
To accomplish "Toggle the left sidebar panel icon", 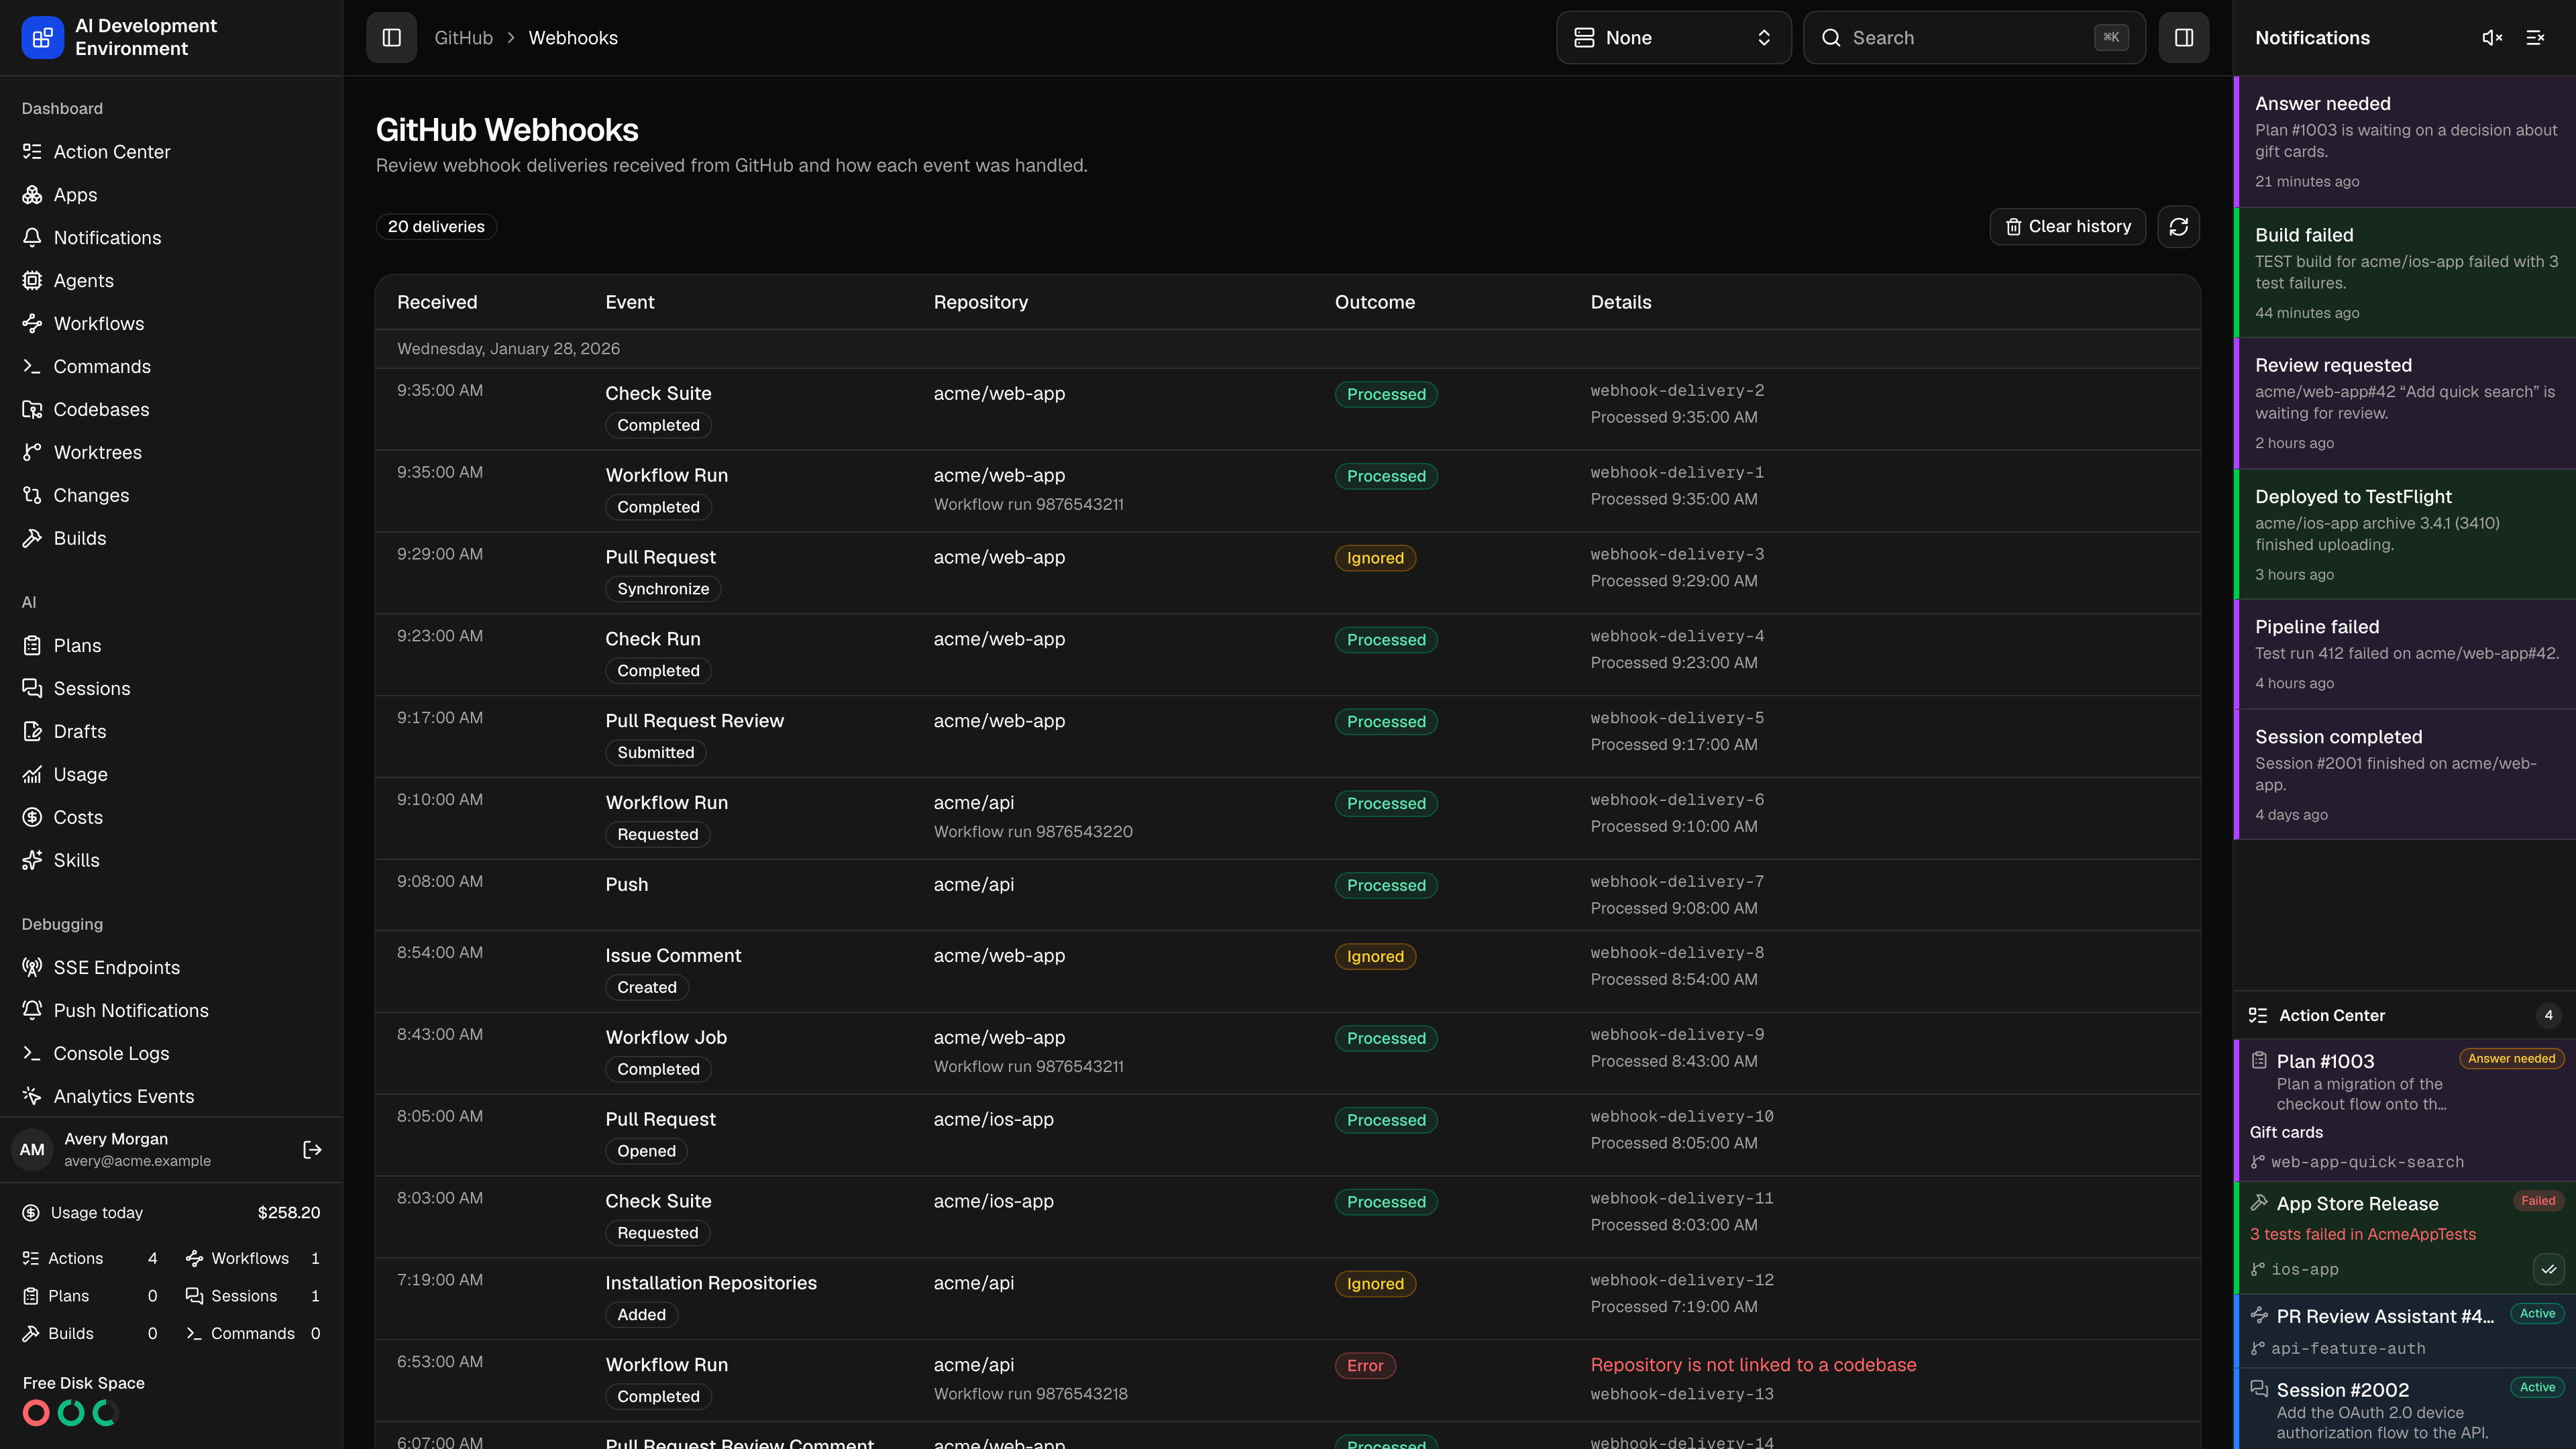I will click(x=391, y=38).
